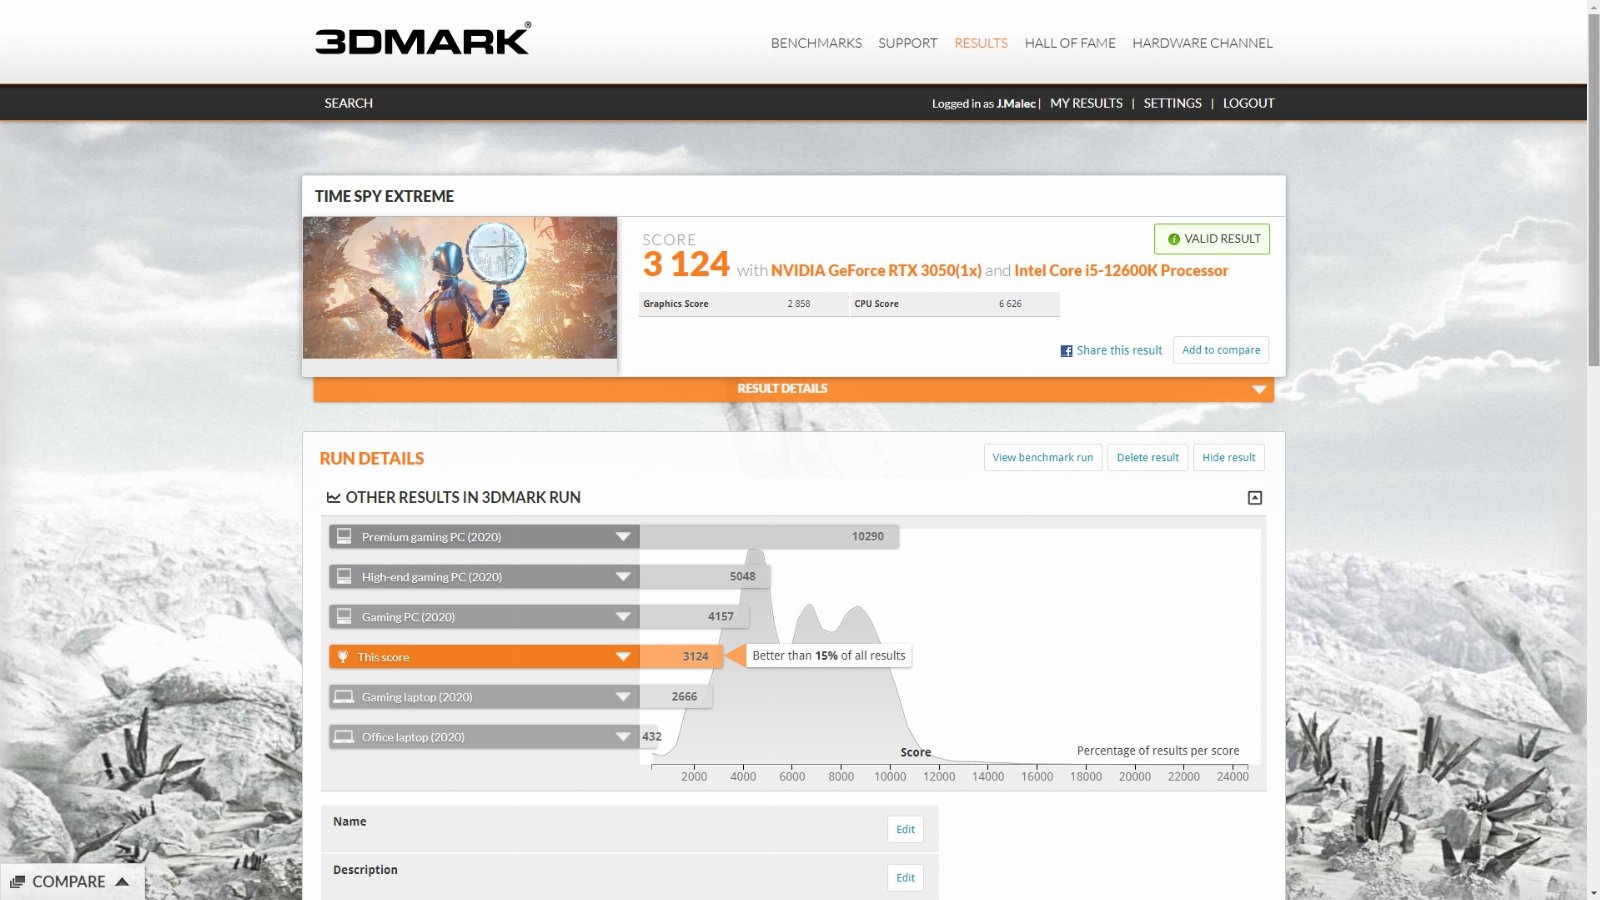Image resolution: width=1600 pixels, height=900 pixels.
Task: Open the Results menu item
Action: (x=981, y=43)
